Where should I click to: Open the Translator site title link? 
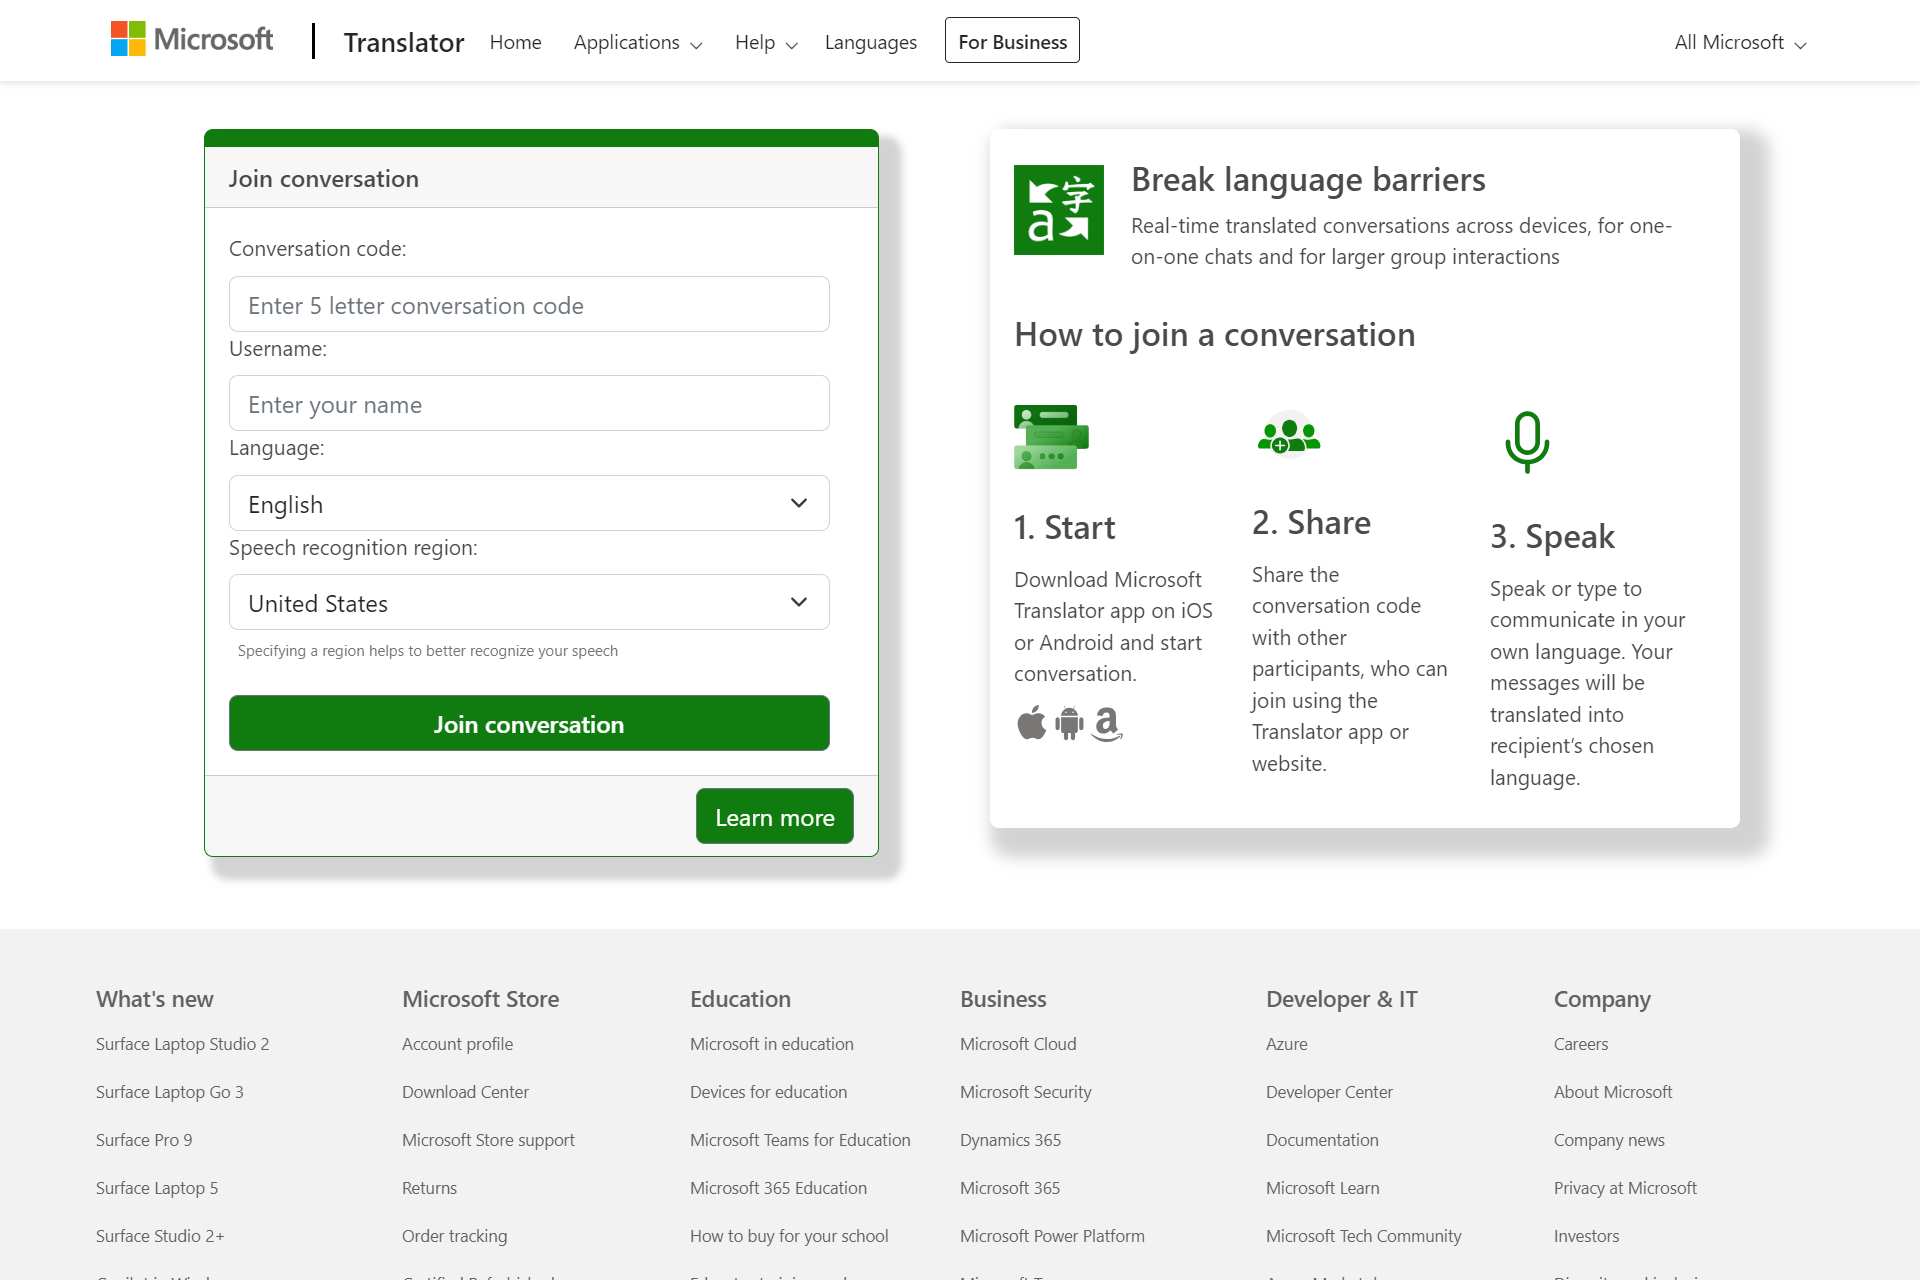tap(404, 42)
